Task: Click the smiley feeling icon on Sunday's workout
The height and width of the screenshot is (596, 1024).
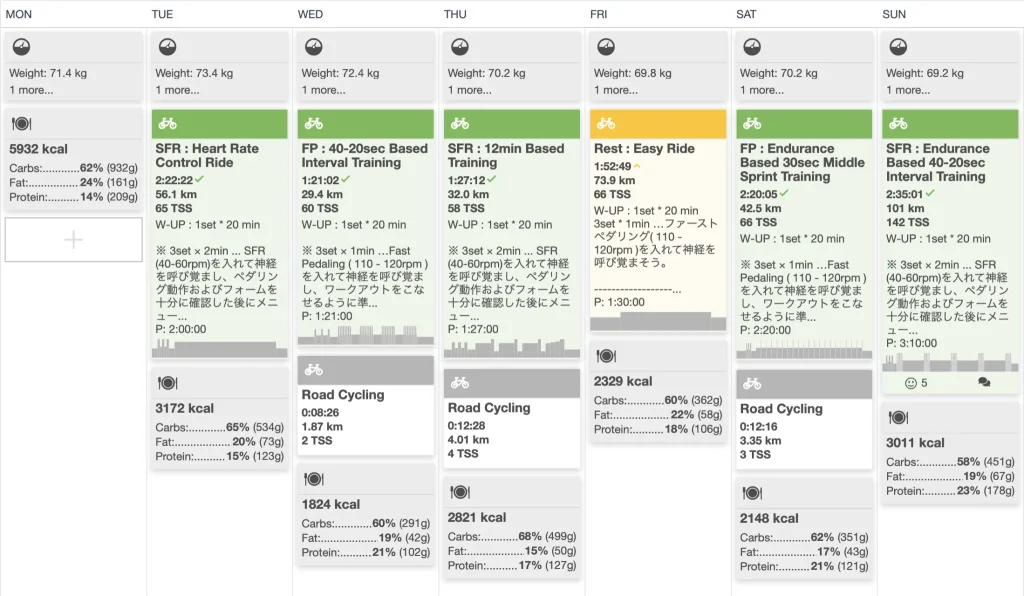Action: click(910, 383)
